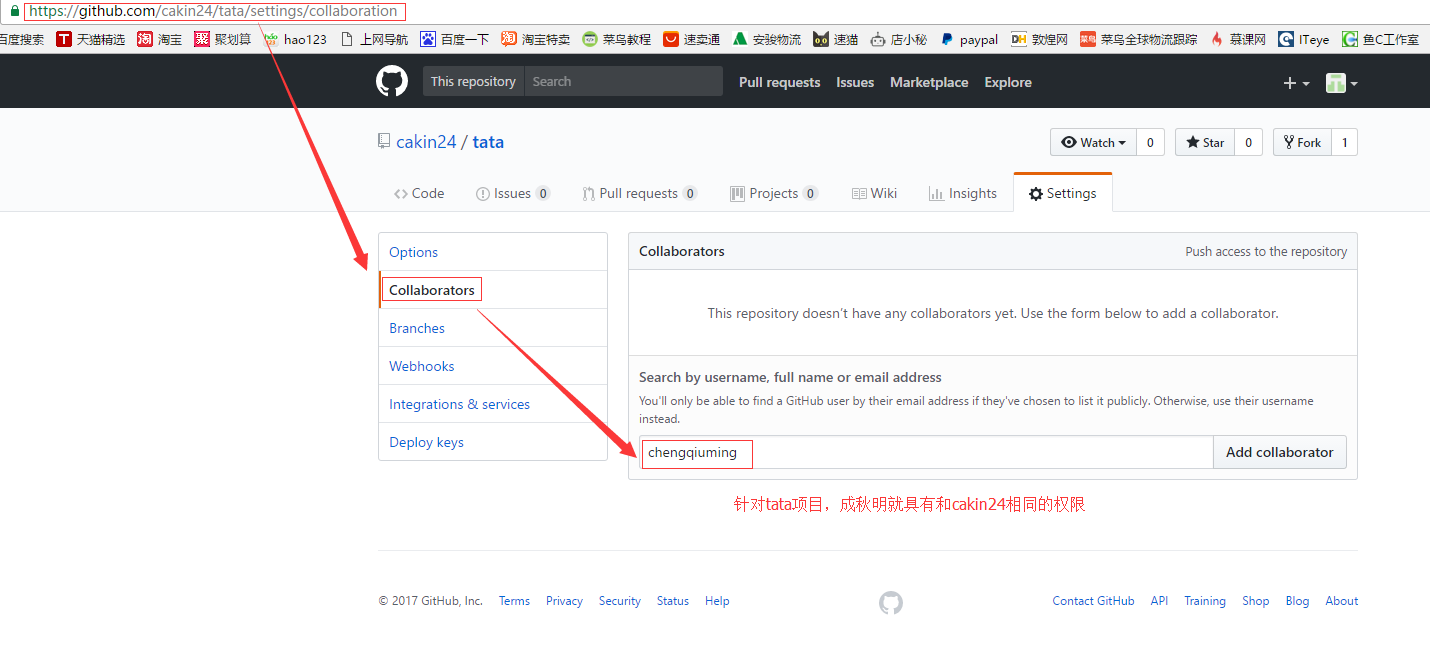Image resolution: width=1430 pixels, height=663 pixels.
Task: Focus the GitHub search box
Action: coord(623,81)
